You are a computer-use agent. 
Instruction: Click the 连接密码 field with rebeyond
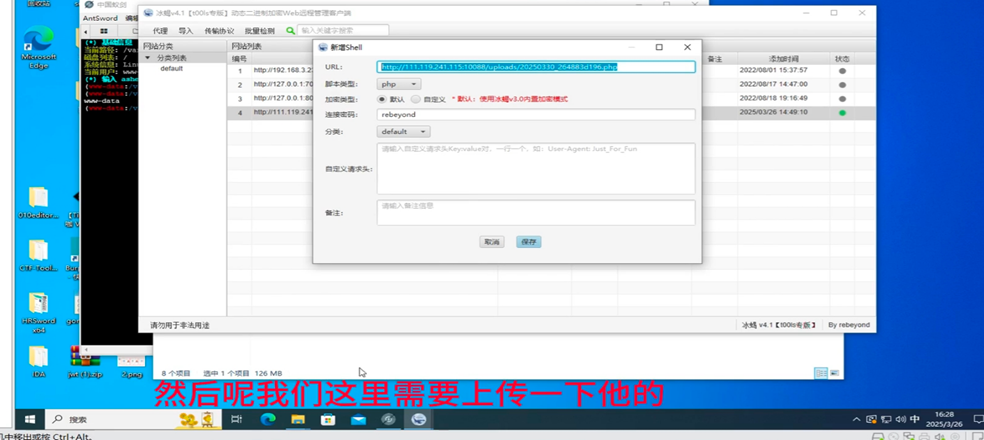[536, 115]
